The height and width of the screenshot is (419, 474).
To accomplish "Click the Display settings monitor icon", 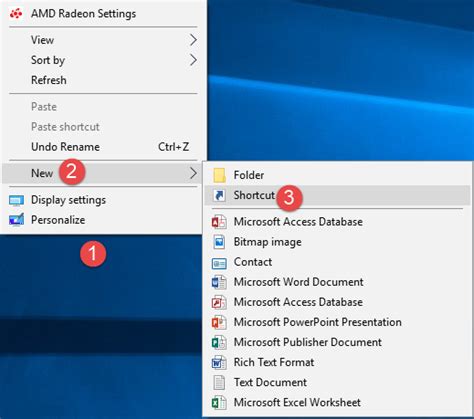I will [x=16, y=200].
